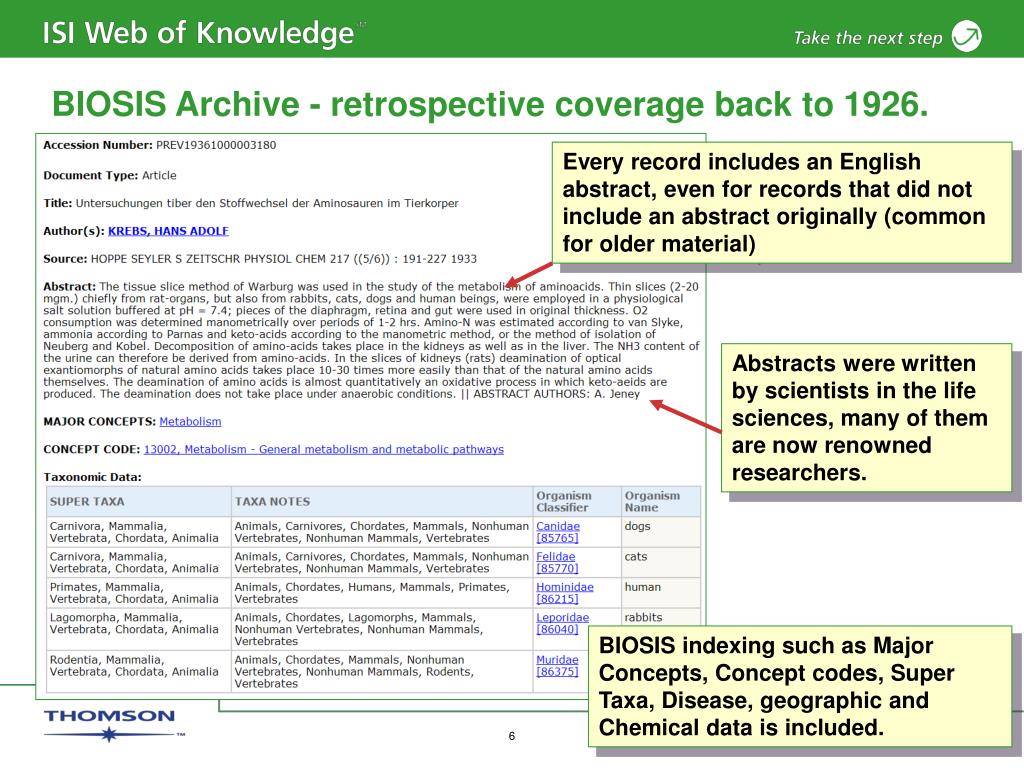Click the Taxonomic Data label
The image size is (1024, 768).
click(x=92, y=477)
